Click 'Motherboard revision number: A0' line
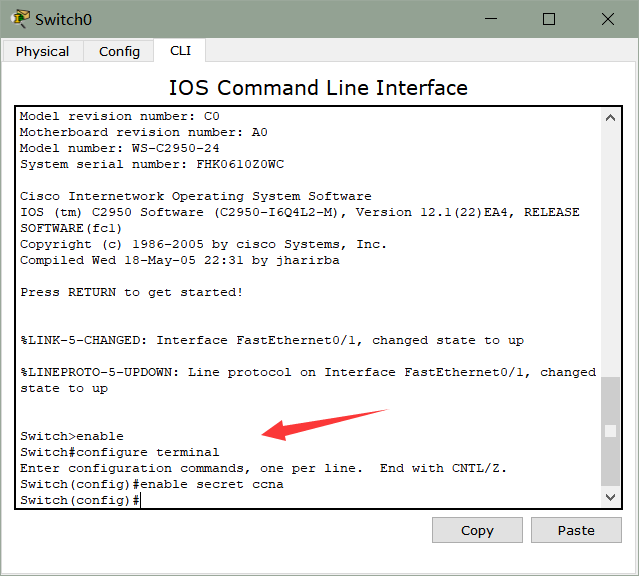This screenshot has height=576, width=639. (x=143, y=132)
